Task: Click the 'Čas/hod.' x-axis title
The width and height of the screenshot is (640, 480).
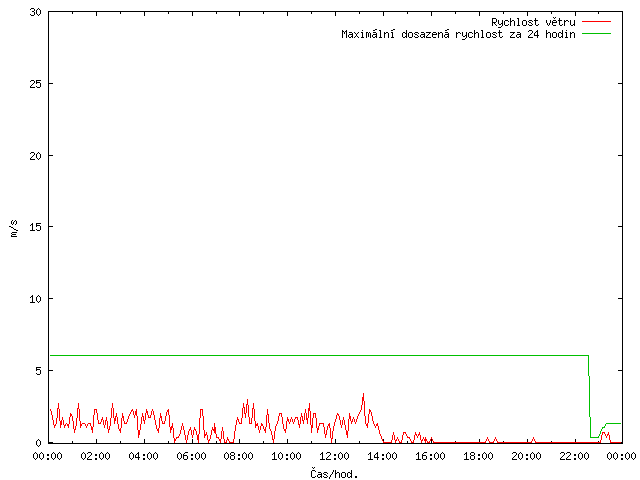Action: pos(334,473)
